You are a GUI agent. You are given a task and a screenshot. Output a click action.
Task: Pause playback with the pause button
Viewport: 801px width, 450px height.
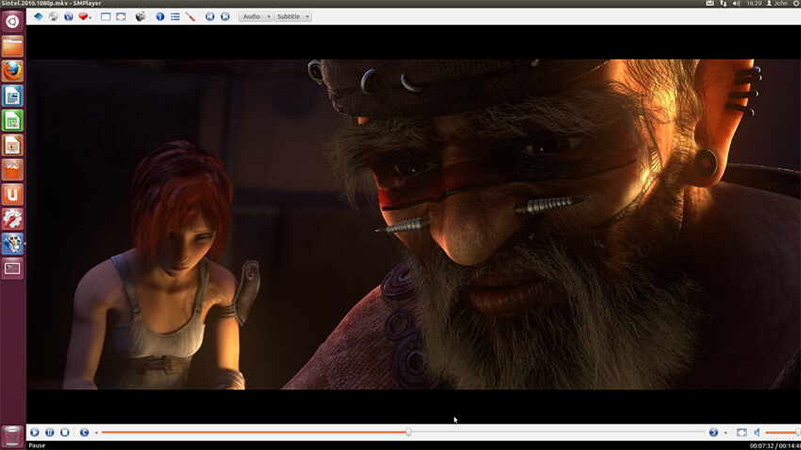click(x=50, y=433)
